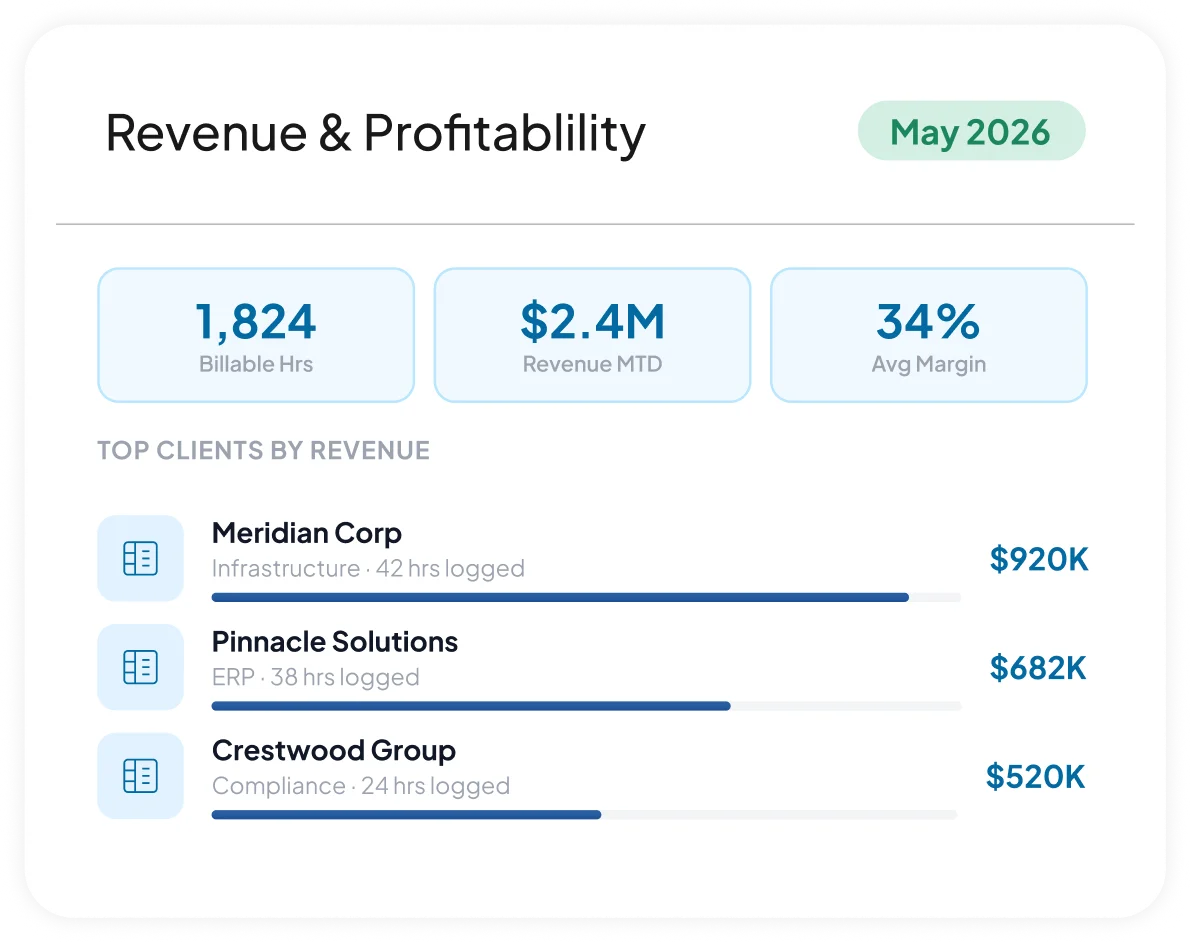Click the $520K revenue amount

tap(1036, 777)
